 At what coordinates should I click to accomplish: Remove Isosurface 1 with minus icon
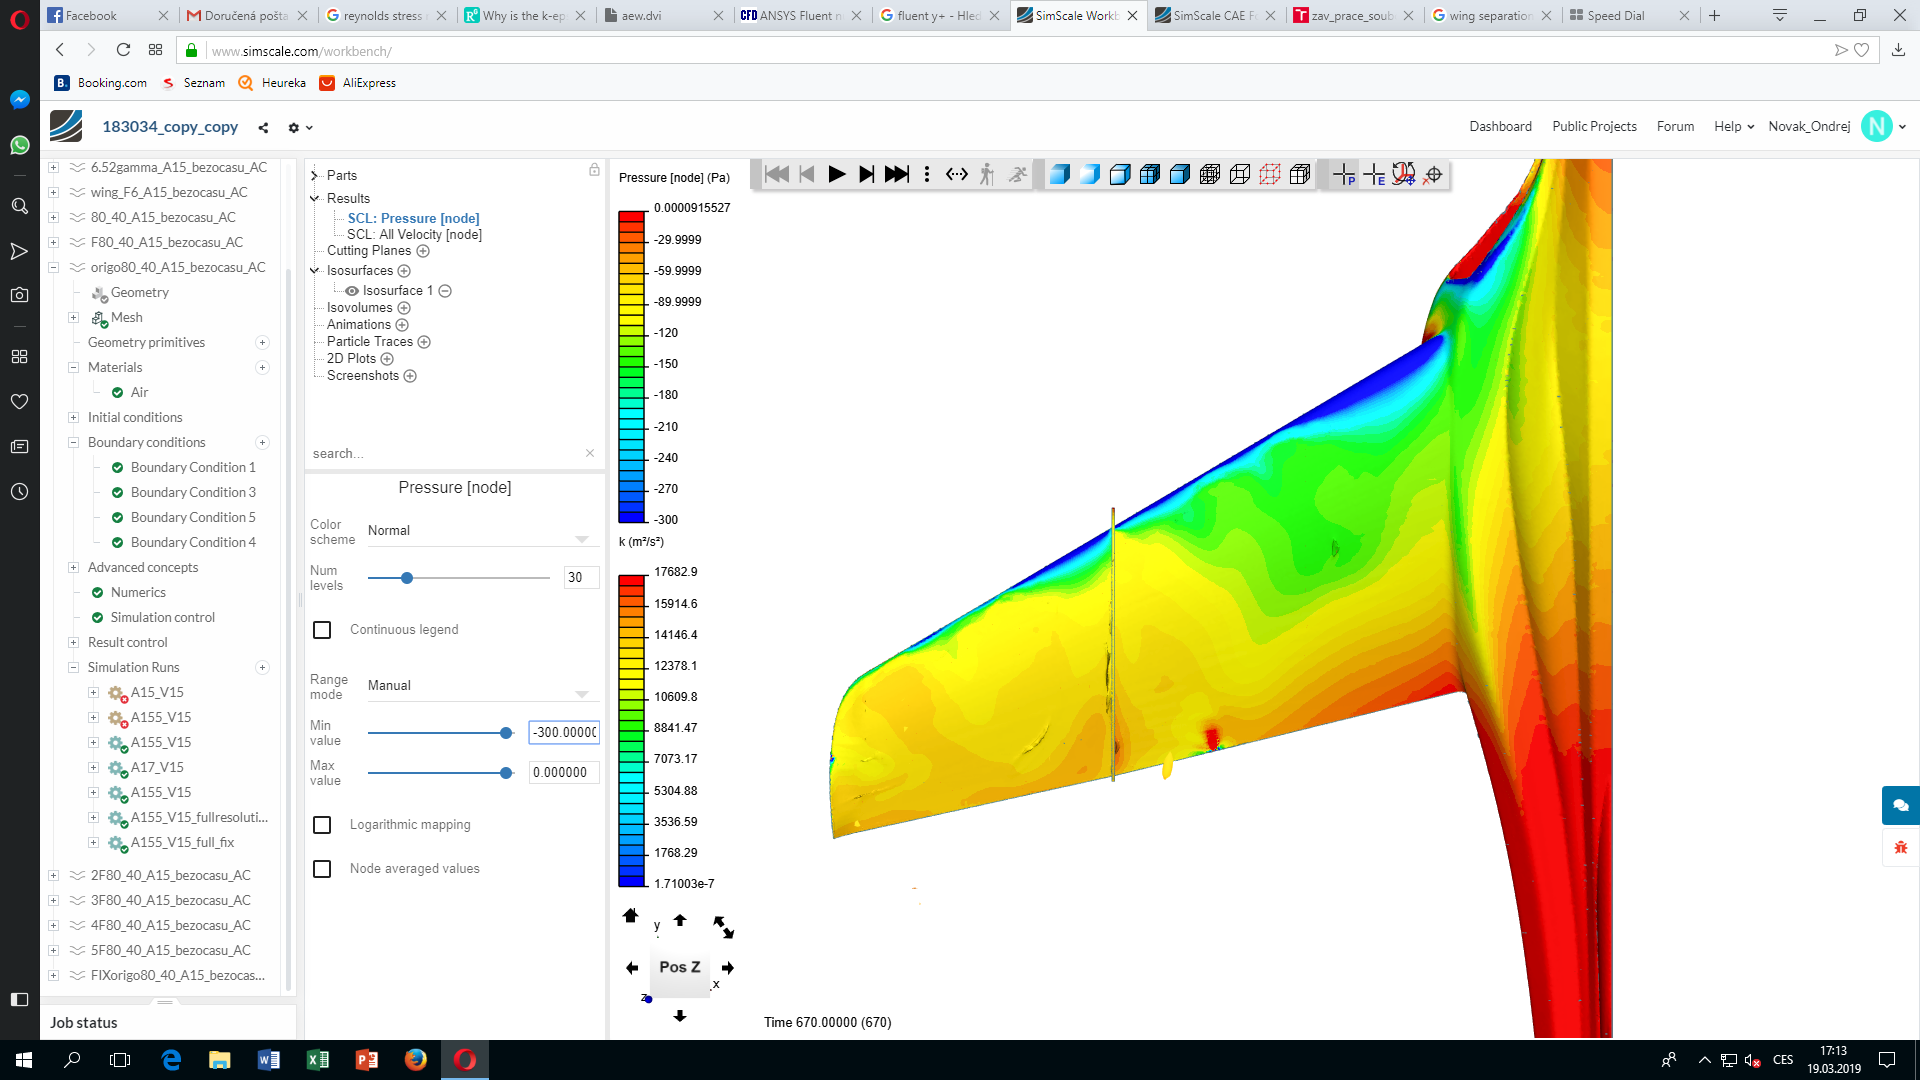click(x=445, y=291)
